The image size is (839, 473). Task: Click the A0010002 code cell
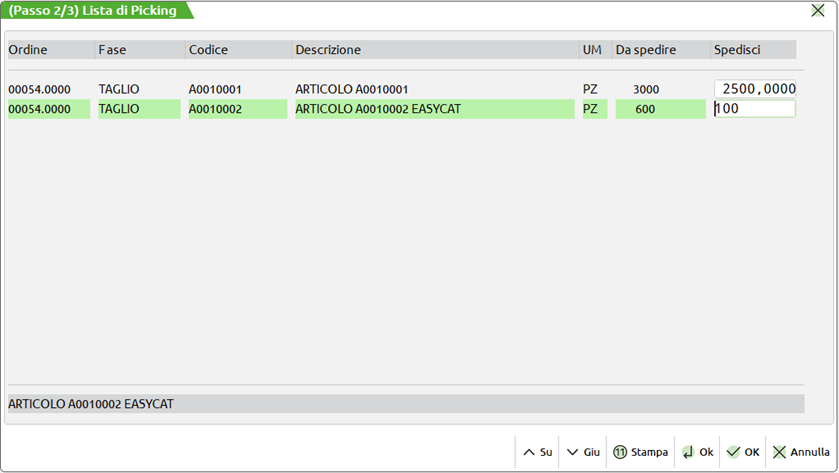click(x=215, y=109)
